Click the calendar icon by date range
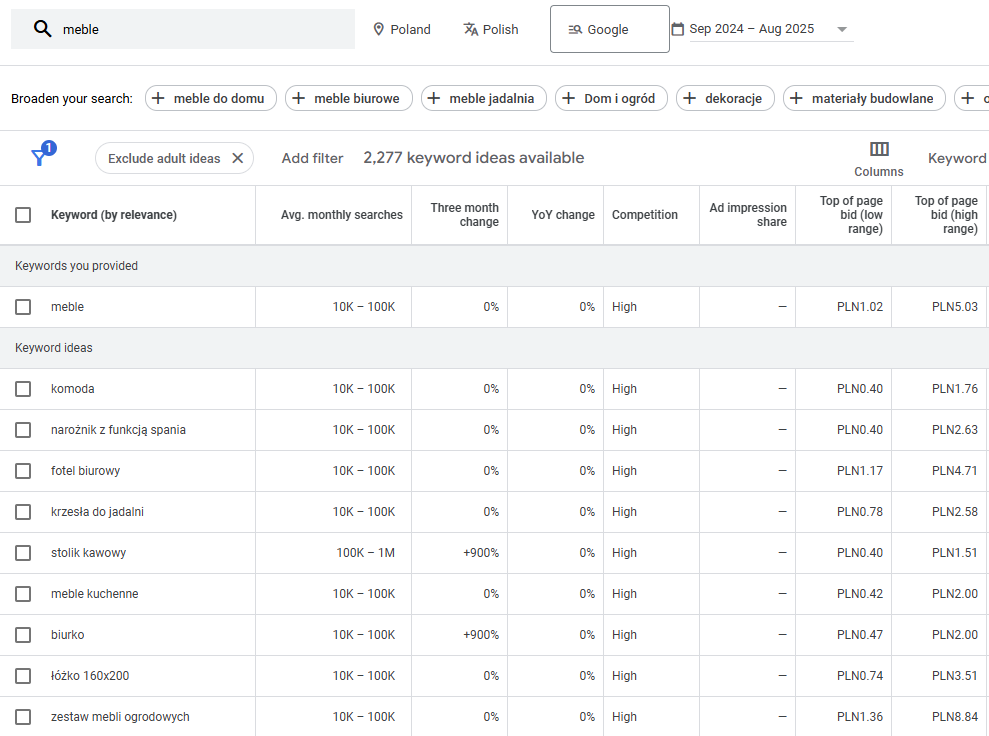This screenshot has height=736, width=989. (677, 29)
